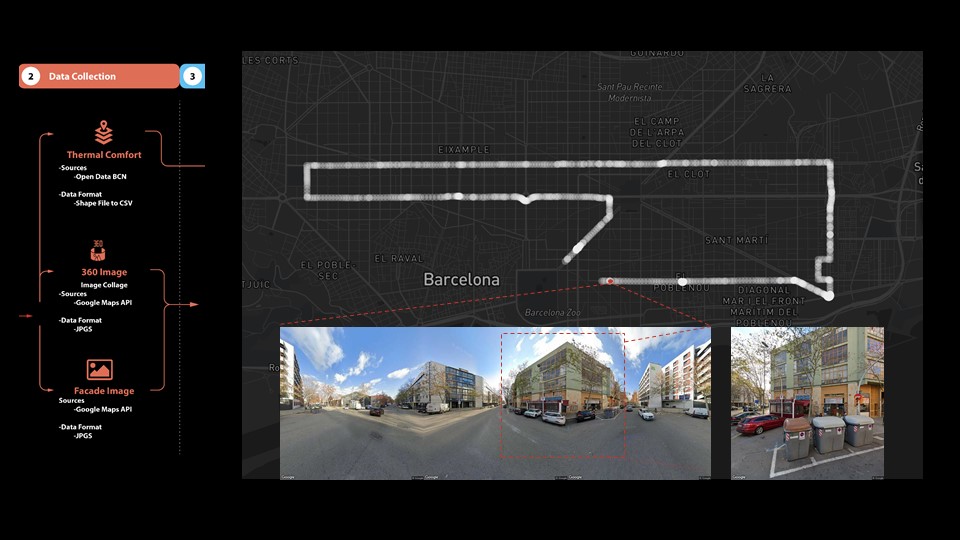Click the LA SAGRERA district label
Viewport: 960px width, 540px height.
point(768,83)
